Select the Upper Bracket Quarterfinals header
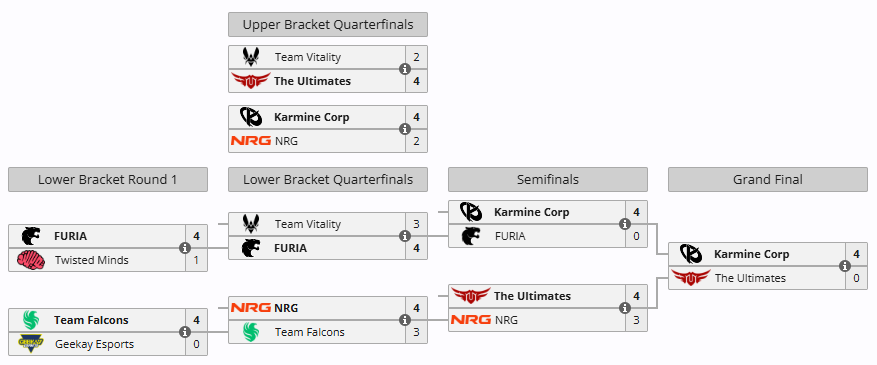Image resolution: width=877 pixels, height=365 pixels. click(x=328, y=25)
